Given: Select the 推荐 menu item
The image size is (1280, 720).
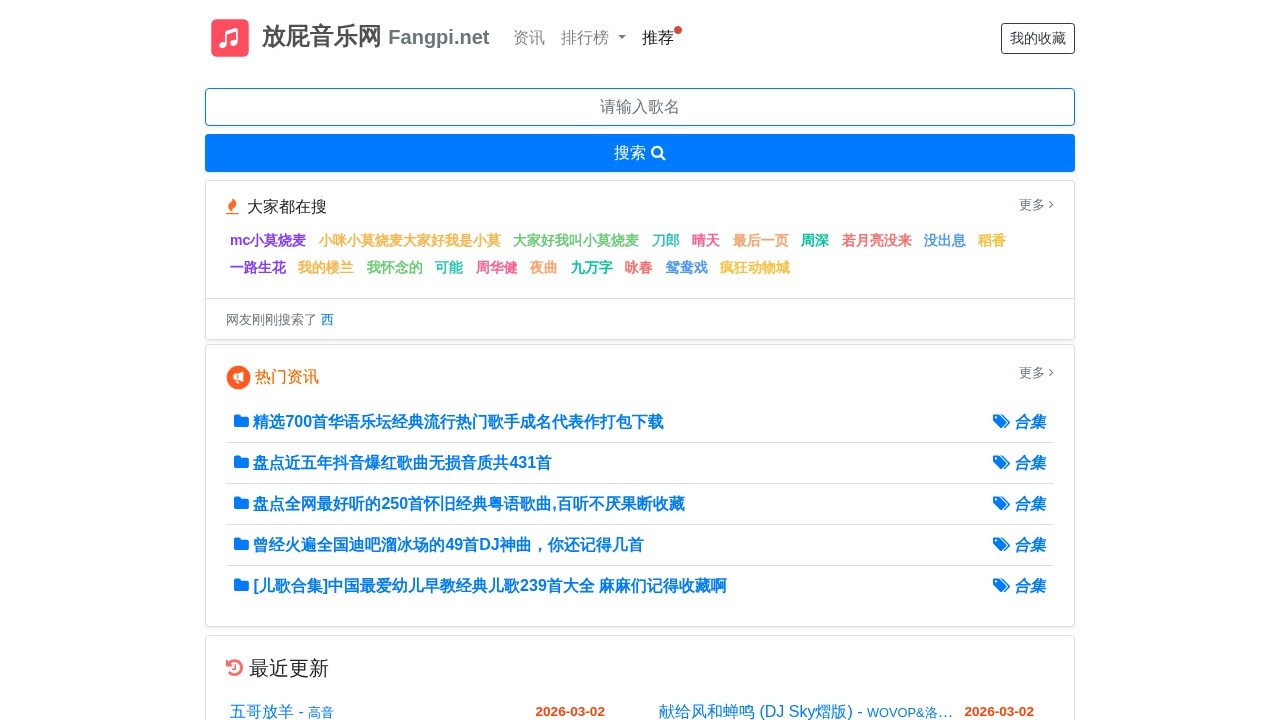Looking at the screenshot, I should click(657, 38).
